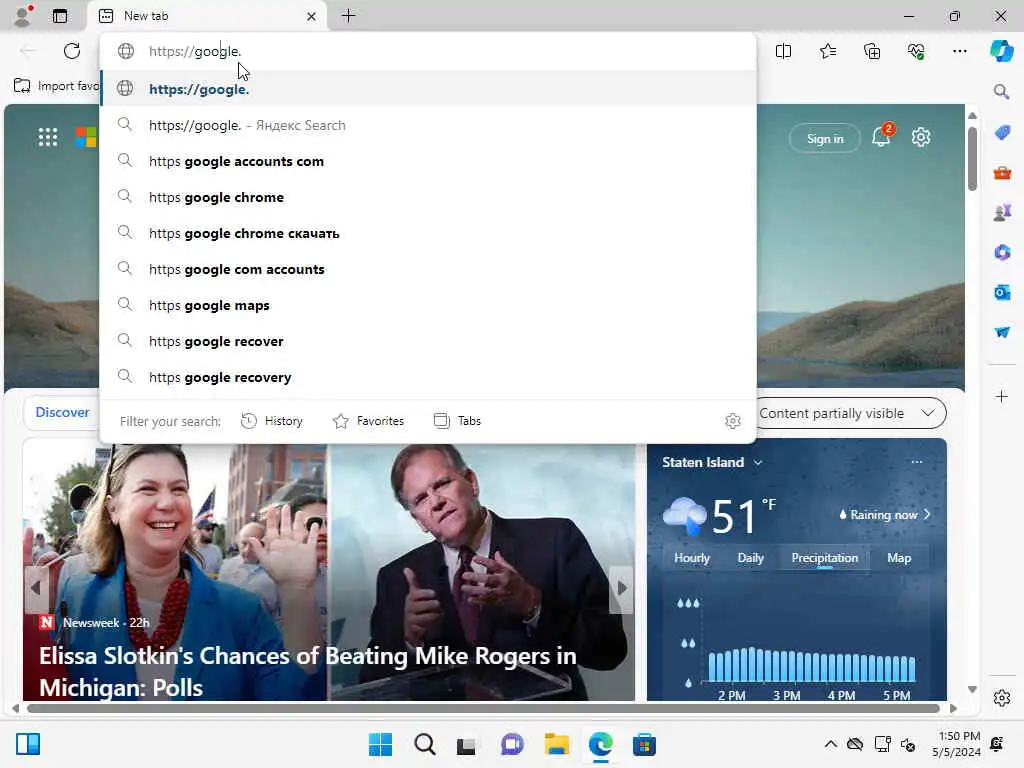Click the horizontal page scrollbar

(483, 709)
